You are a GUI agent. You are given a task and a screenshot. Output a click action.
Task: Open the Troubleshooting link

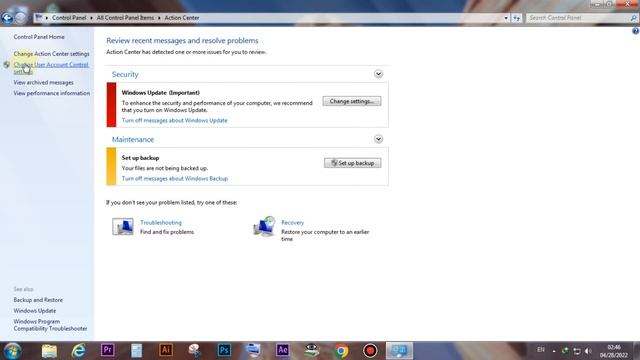click(x=161, y=222)
